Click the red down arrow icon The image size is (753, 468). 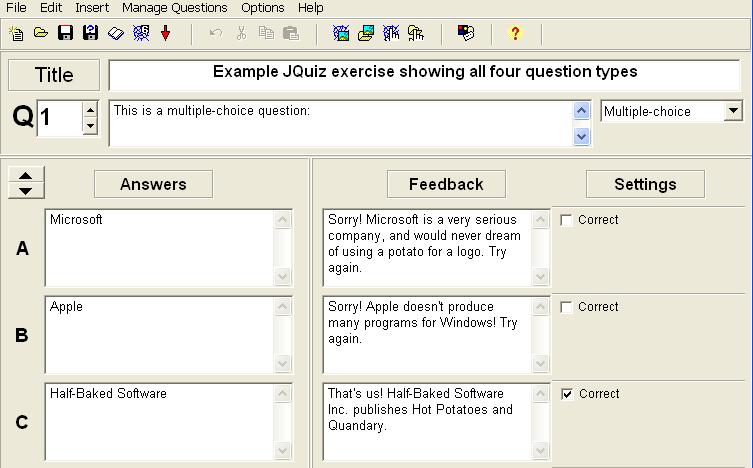pyautogui.click(x=166, y=34)
